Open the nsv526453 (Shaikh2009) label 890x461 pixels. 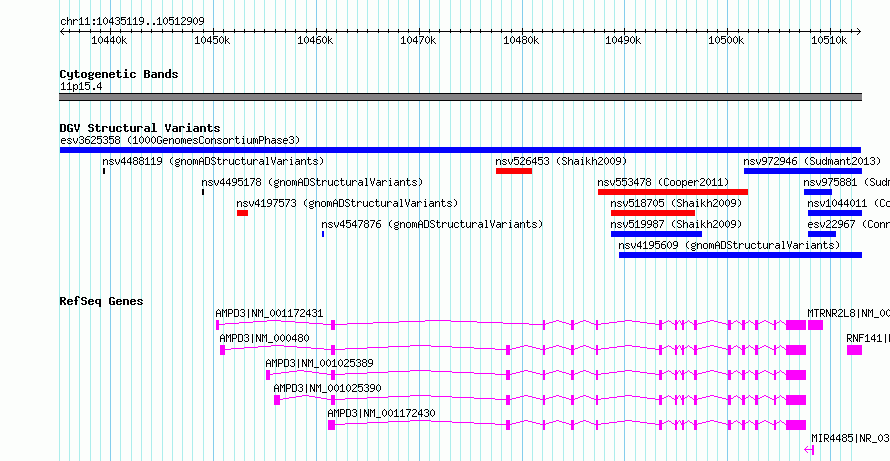[561, 161]
